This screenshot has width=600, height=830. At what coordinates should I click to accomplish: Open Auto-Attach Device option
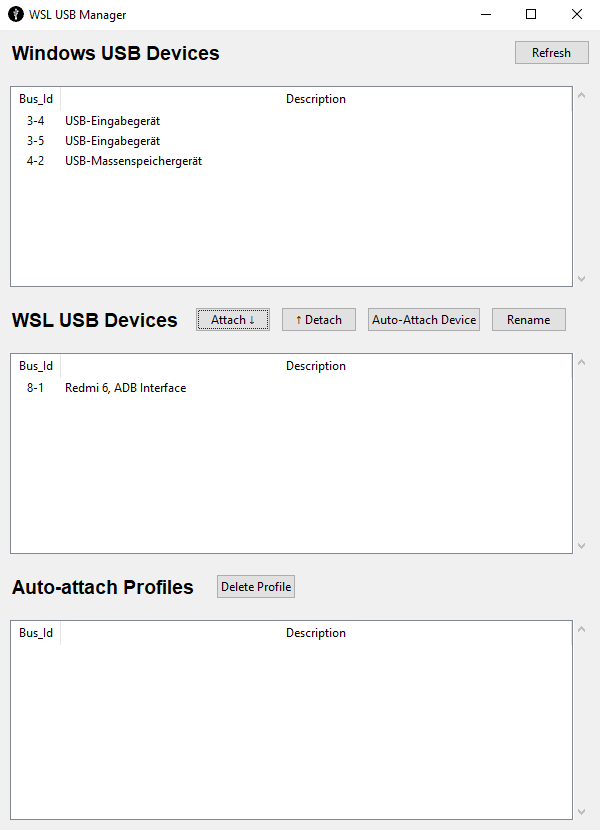click(424, 320)
